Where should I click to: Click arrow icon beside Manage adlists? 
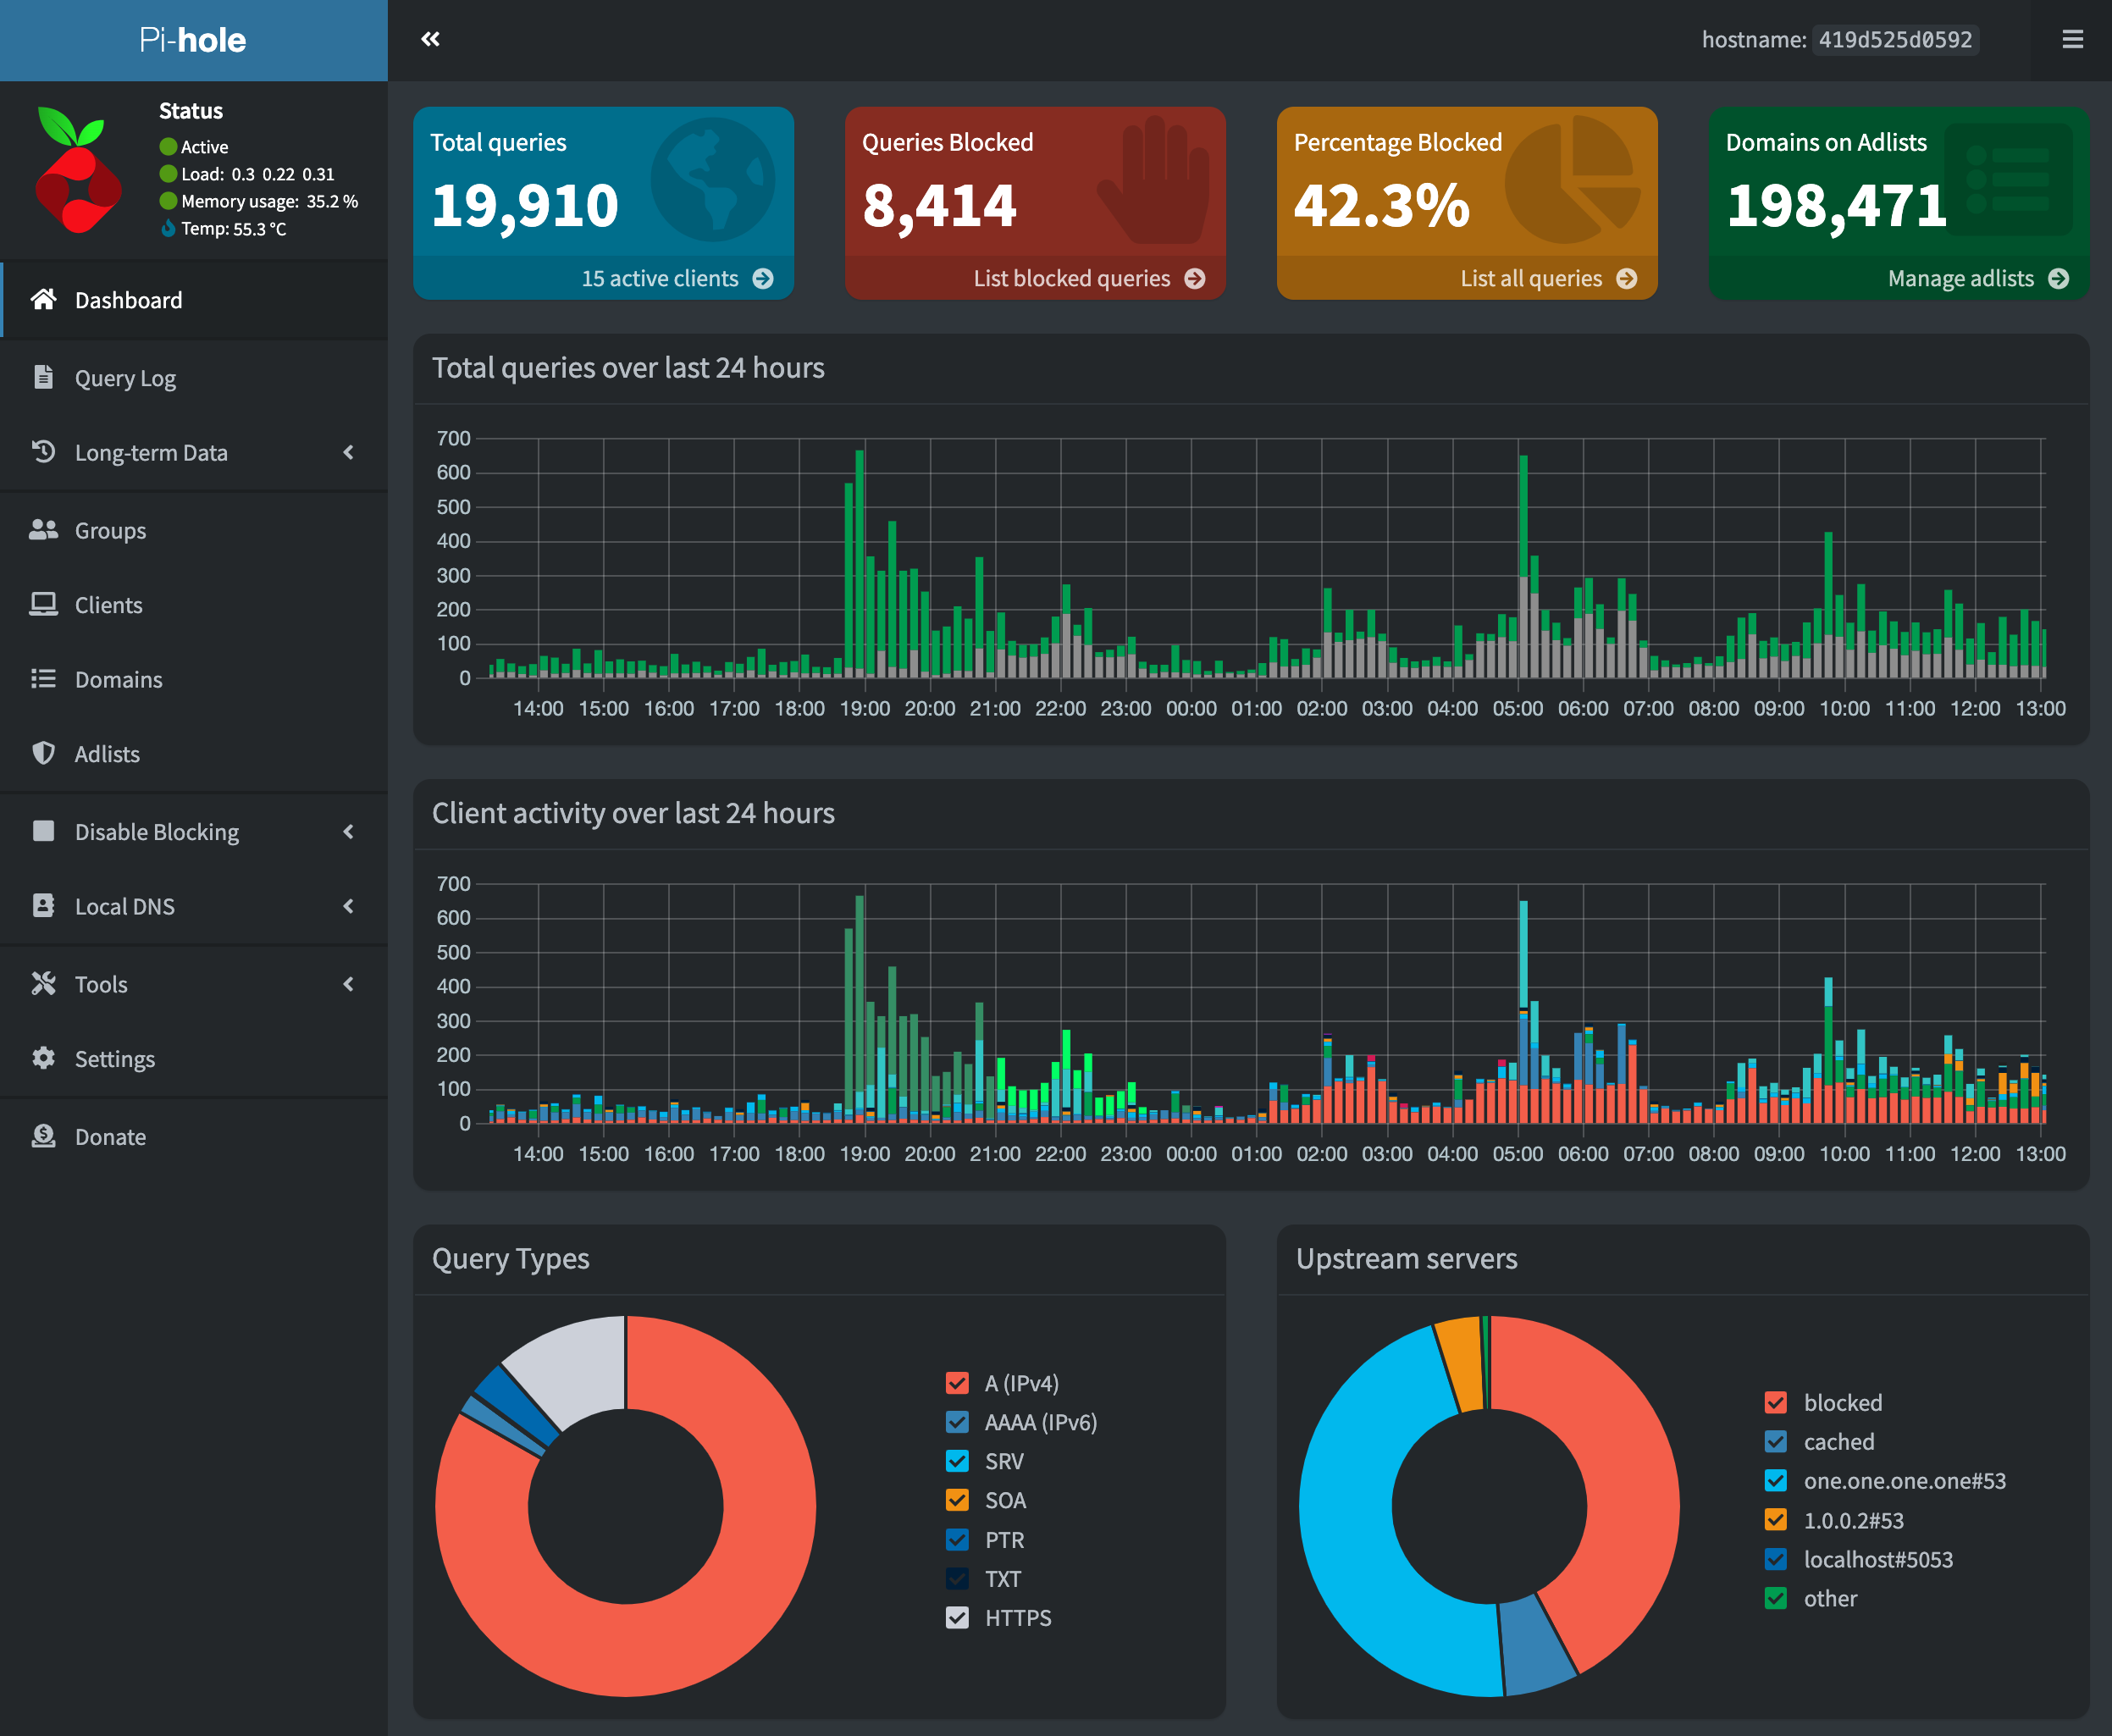click(2059, 278)
